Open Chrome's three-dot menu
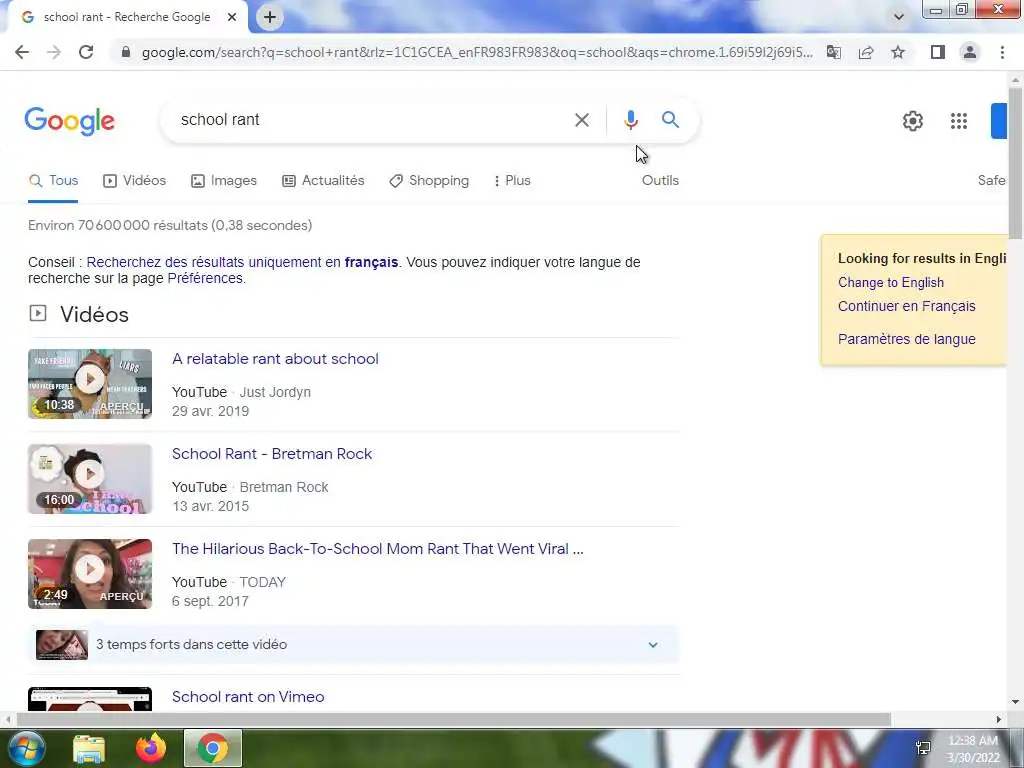The width and height of the screenshot is (1024, 768). click(x=1002, y=52)
